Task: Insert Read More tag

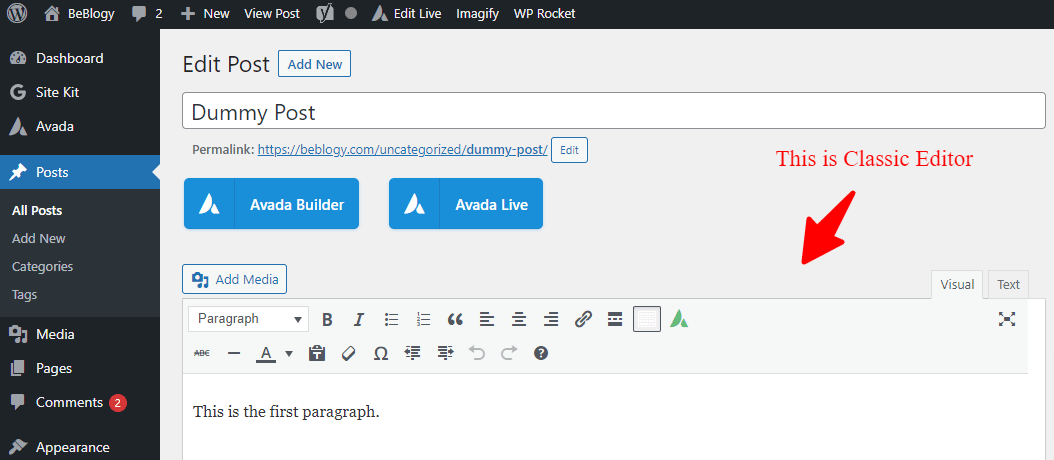Action: pos(614,319)
